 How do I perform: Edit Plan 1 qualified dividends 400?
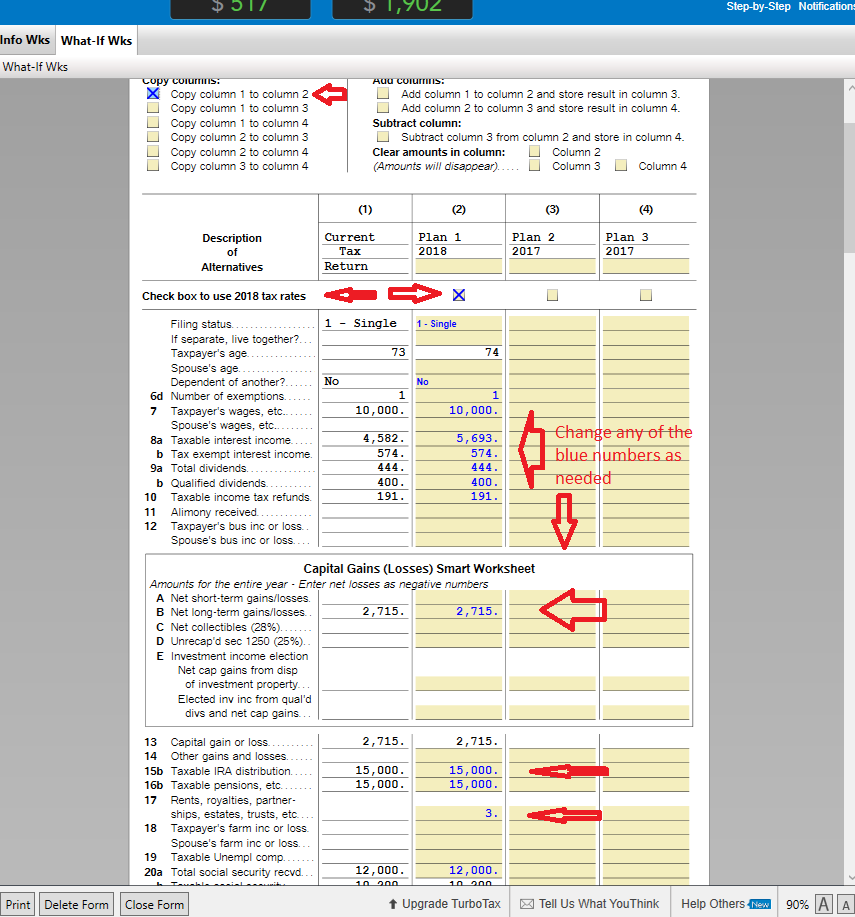458,482
